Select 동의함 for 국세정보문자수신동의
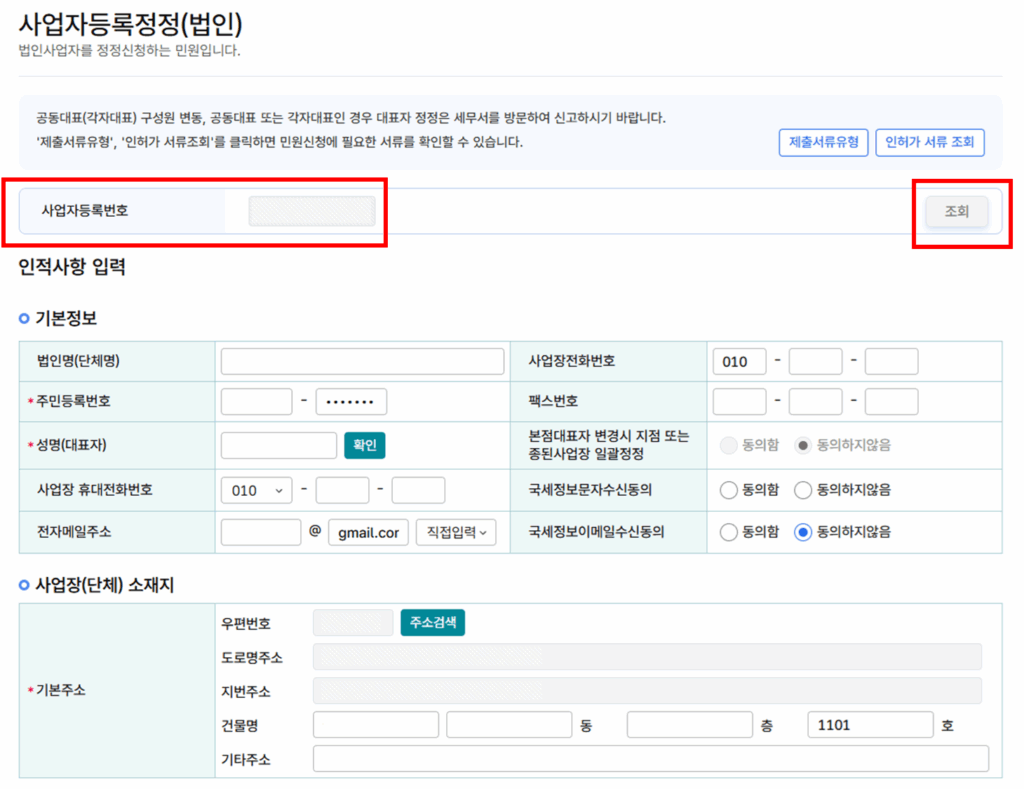 pyautogui.click(x=729, y=490)
